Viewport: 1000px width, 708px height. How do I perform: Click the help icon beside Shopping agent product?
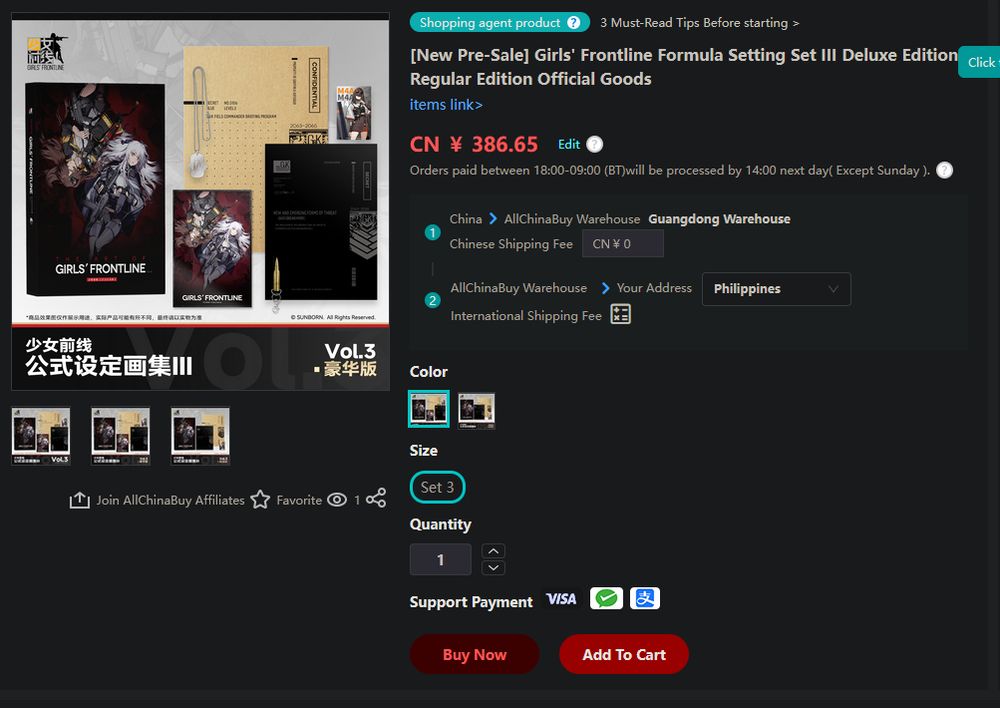point(574,23)
